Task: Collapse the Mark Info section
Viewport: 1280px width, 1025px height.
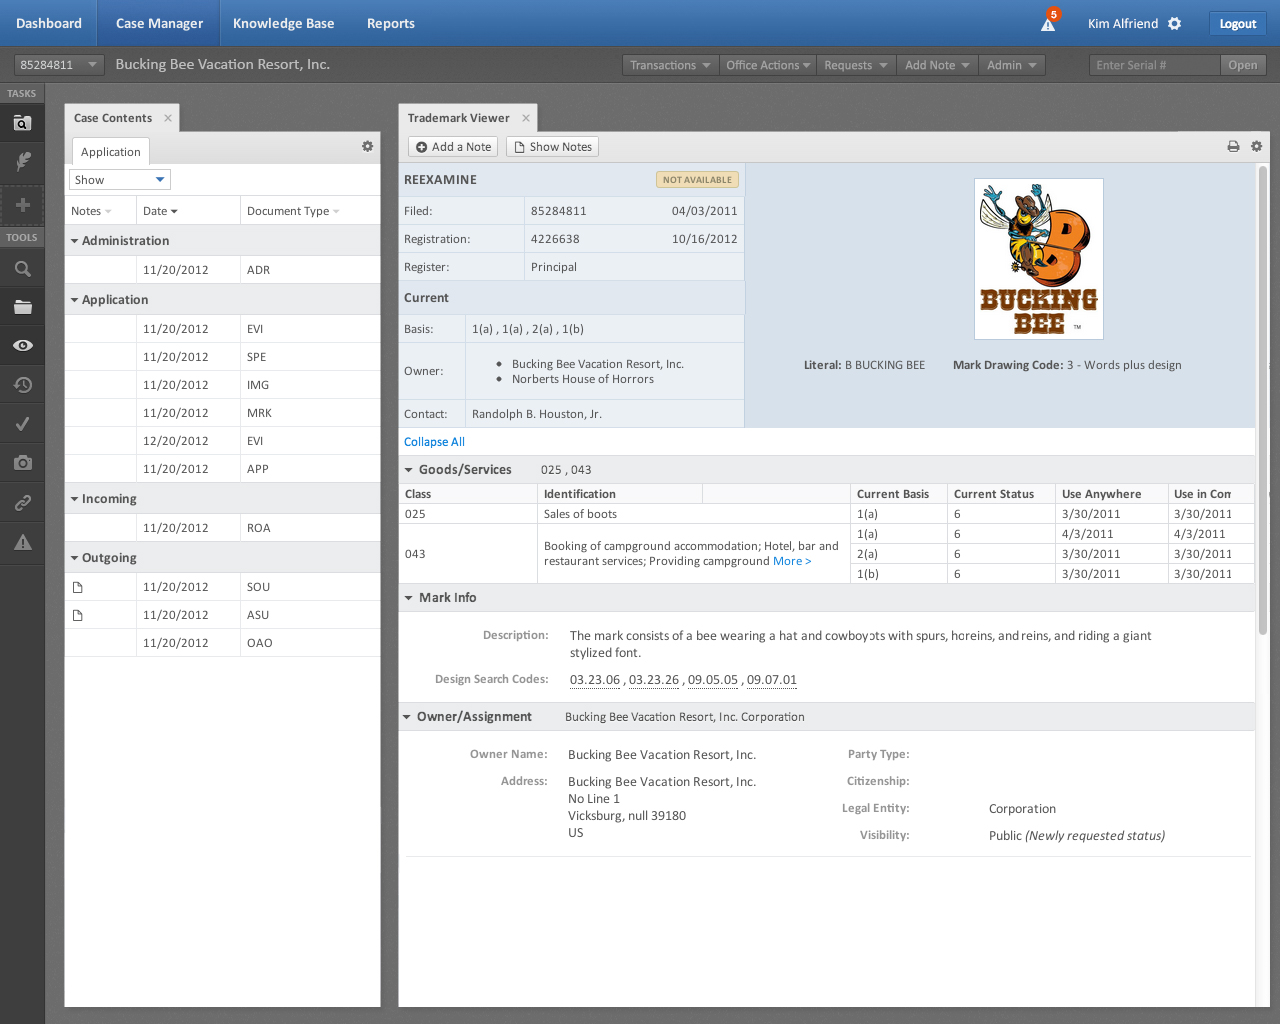Action: pyautogui.click(x=409, y=598)
